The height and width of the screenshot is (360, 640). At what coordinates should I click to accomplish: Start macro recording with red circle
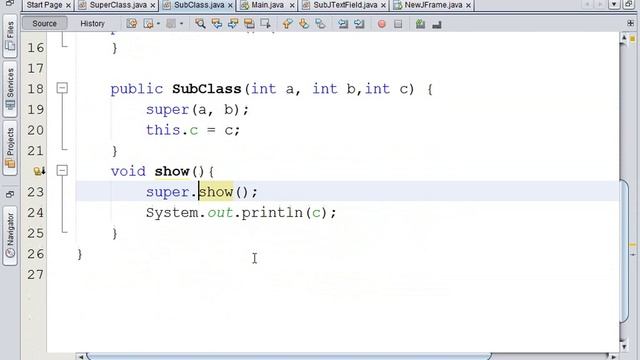click(382, 24)
